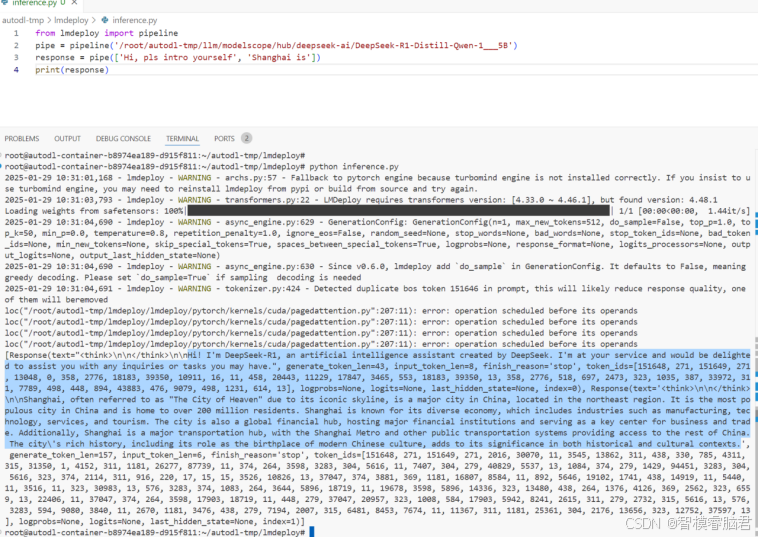This screenshot has height=537, width=759.
Task: Click the transformers.py:22 version warning line
Action: 361,200
